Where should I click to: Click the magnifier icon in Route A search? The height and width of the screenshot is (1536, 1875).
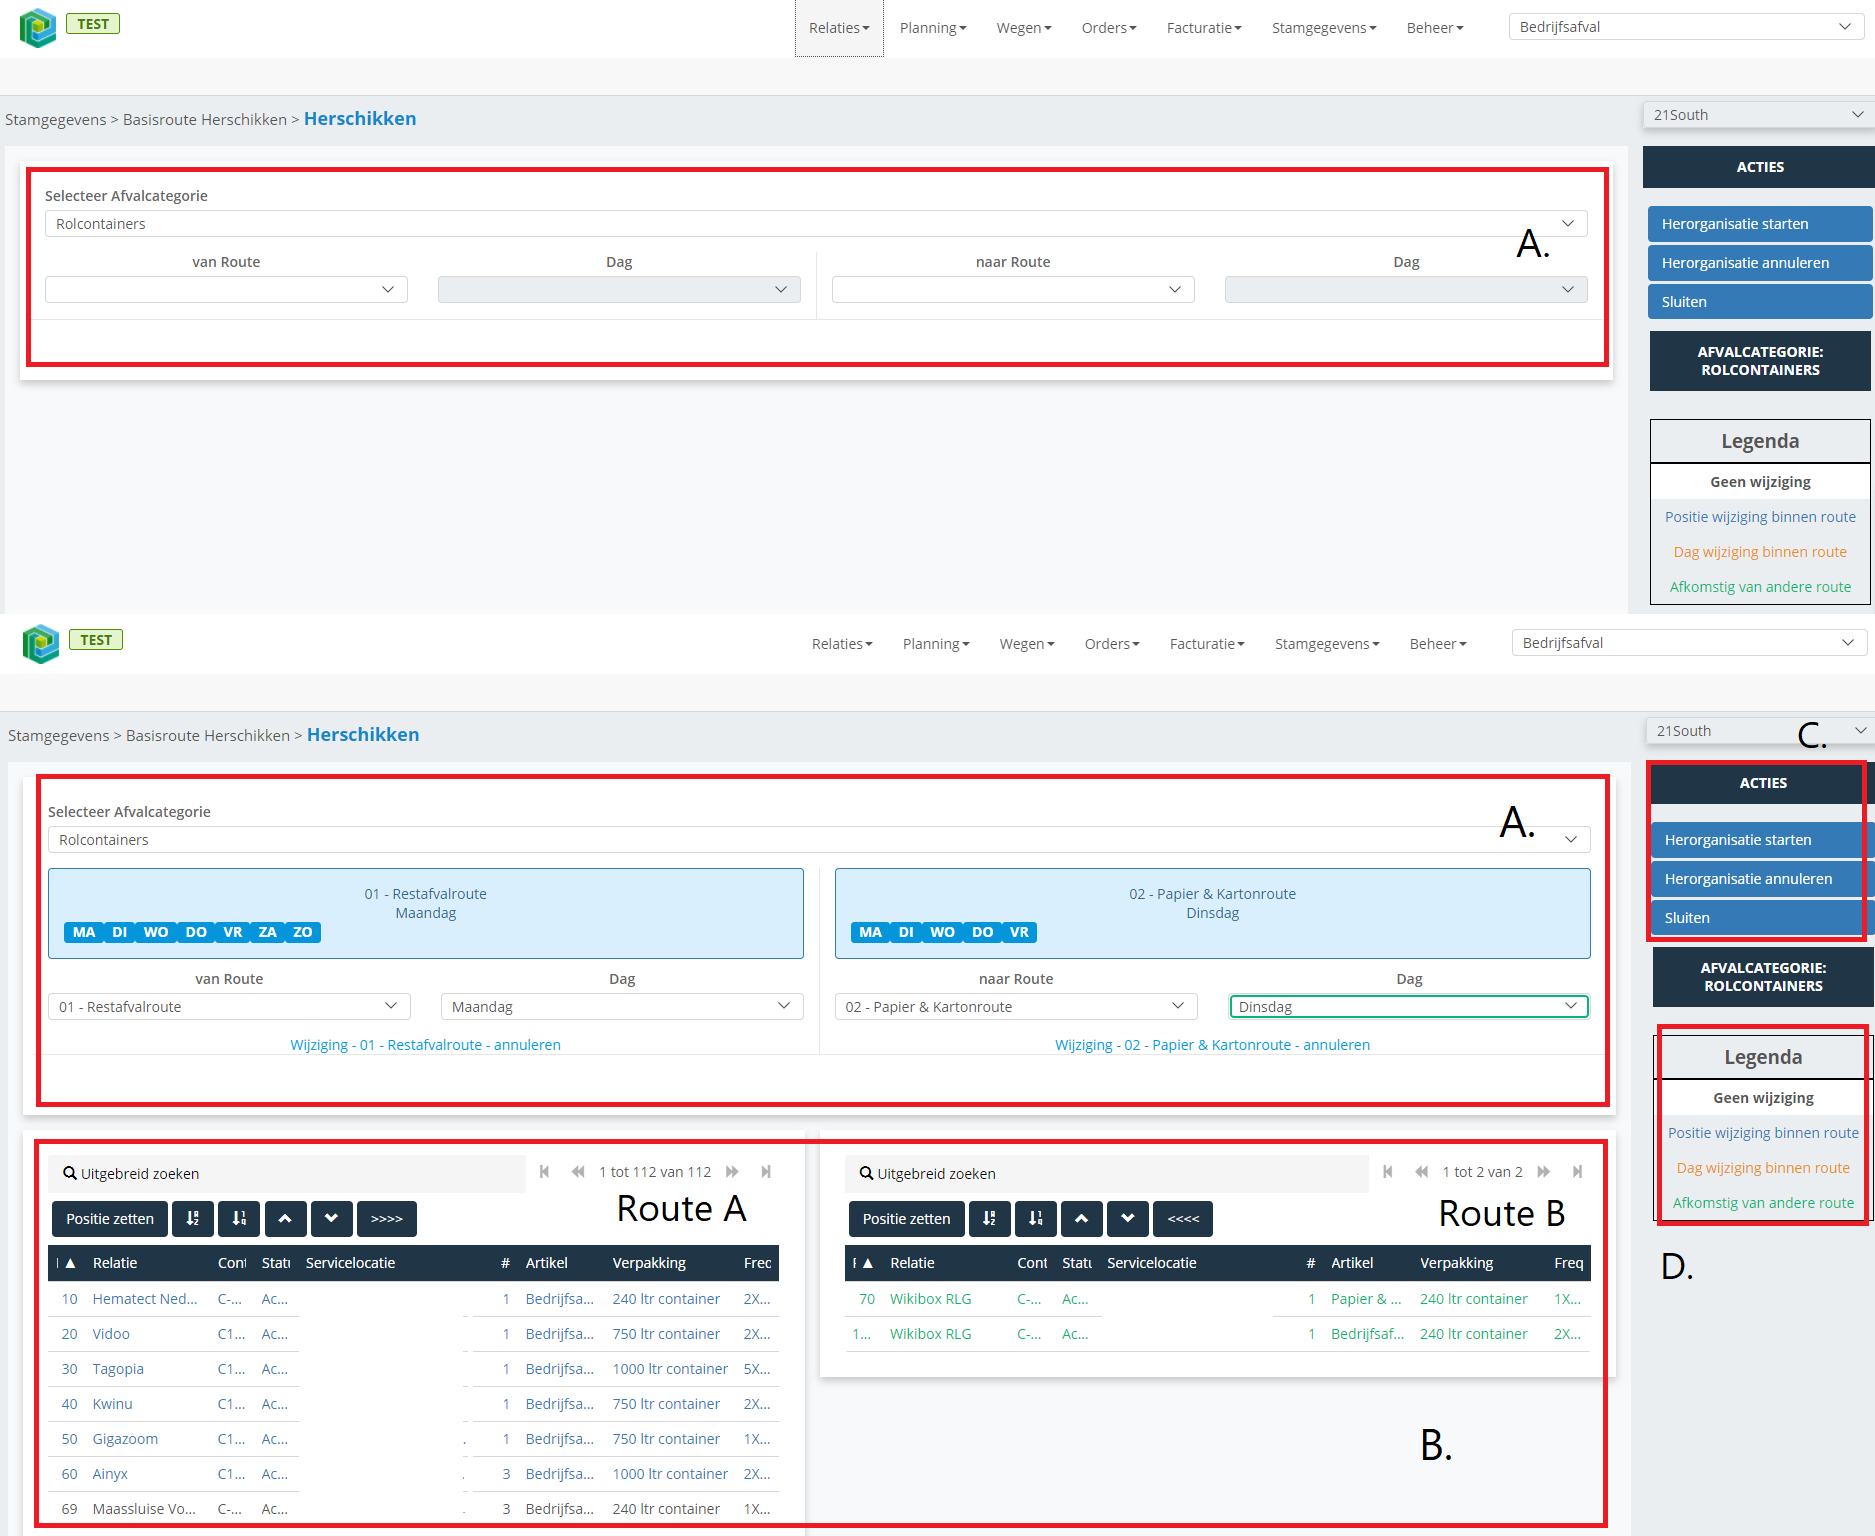tap(70, 1173)
